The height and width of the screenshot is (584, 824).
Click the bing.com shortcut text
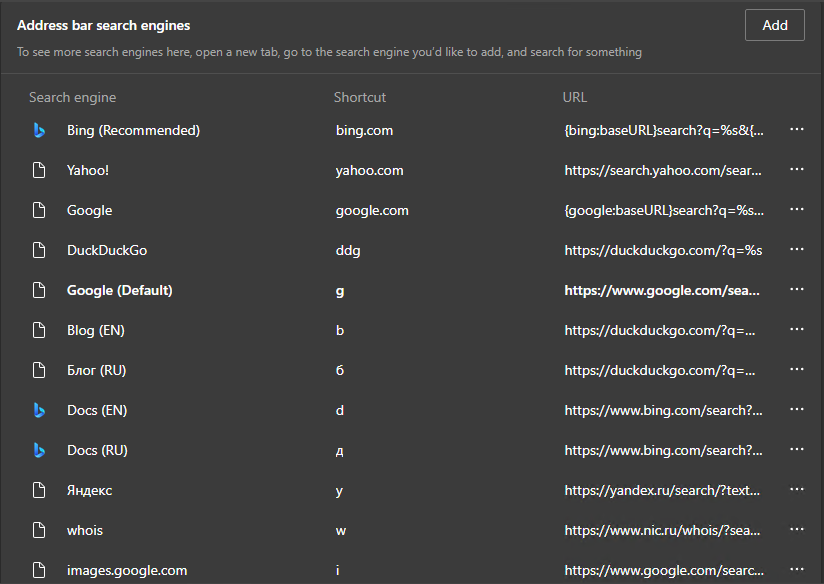coord(364,130)
